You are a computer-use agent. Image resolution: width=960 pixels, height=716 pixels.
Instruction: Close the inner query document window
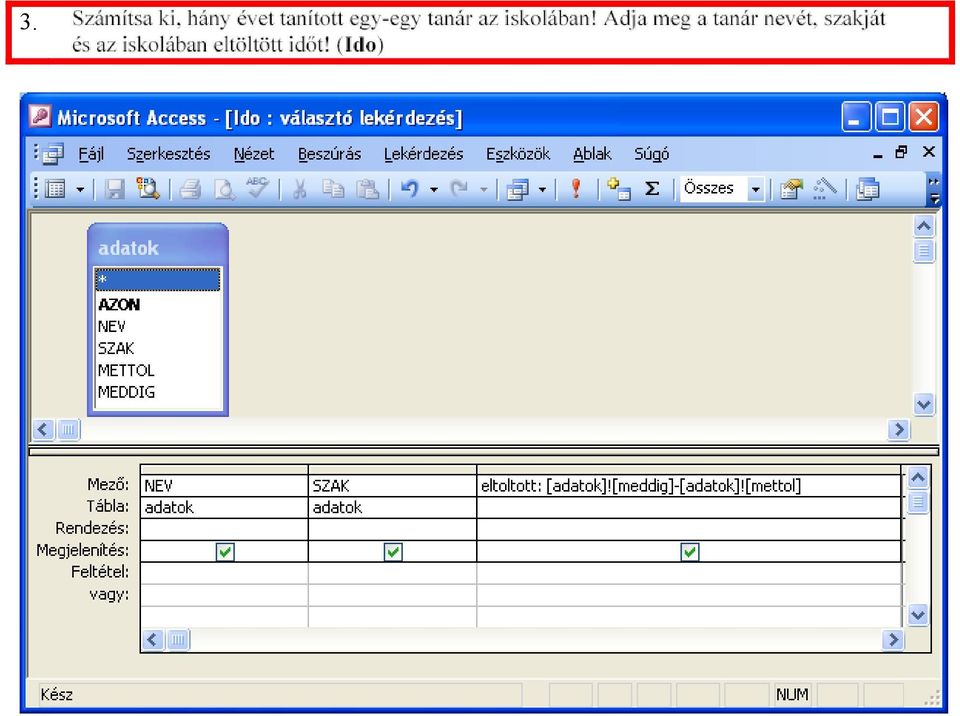click(929, 152)
